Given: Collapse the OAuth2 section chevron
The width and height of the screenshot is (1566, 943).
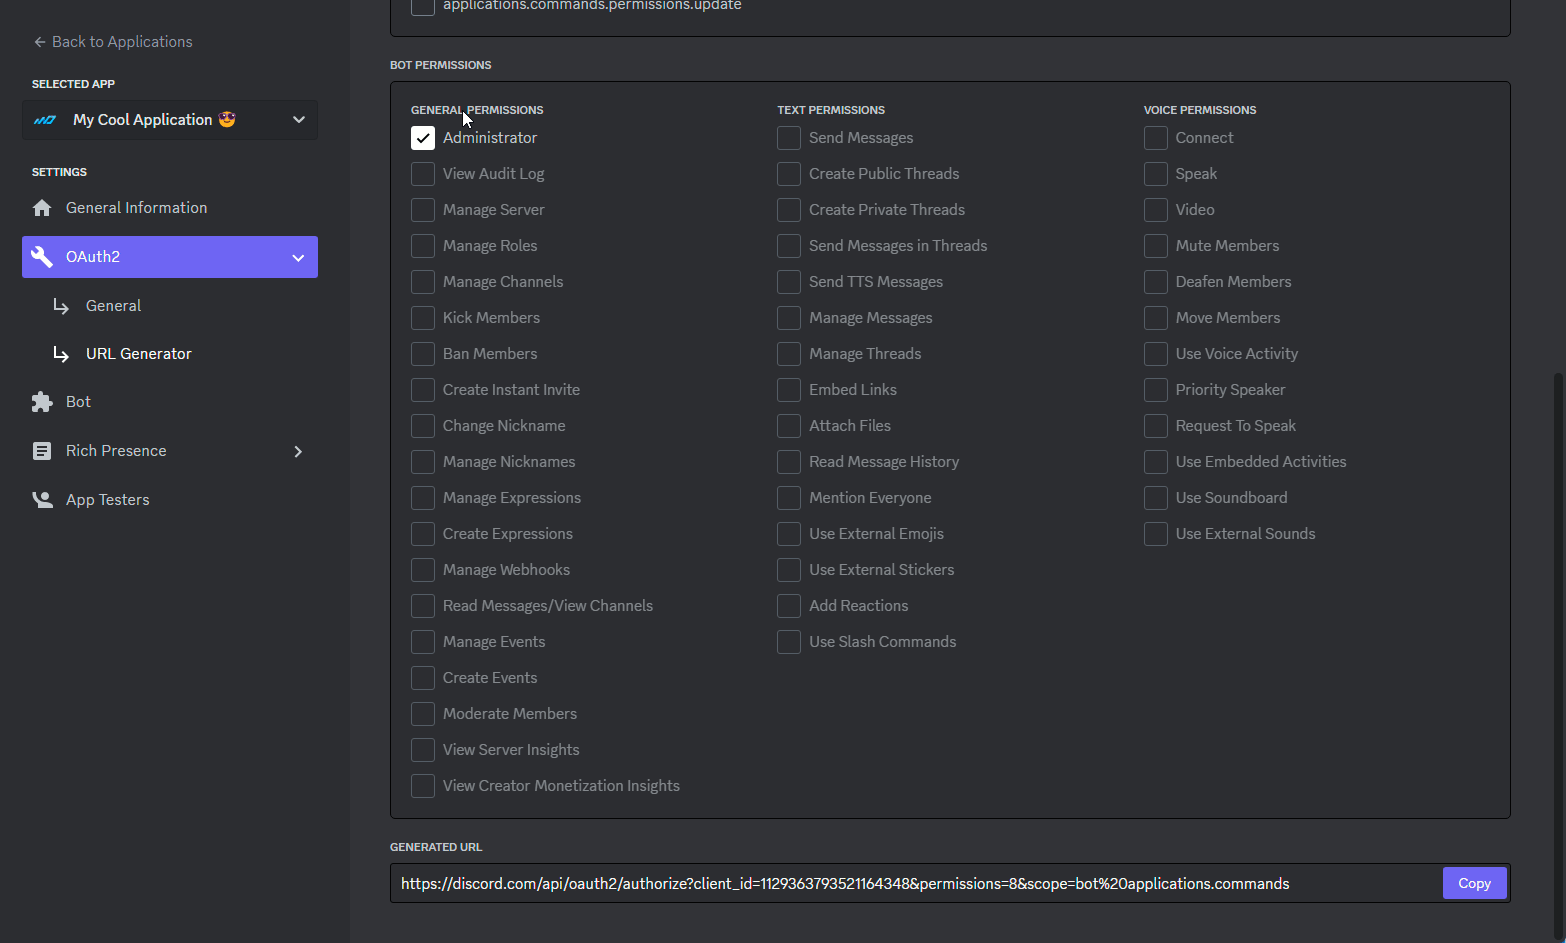Looking at the screenshot, I should 298,258.
